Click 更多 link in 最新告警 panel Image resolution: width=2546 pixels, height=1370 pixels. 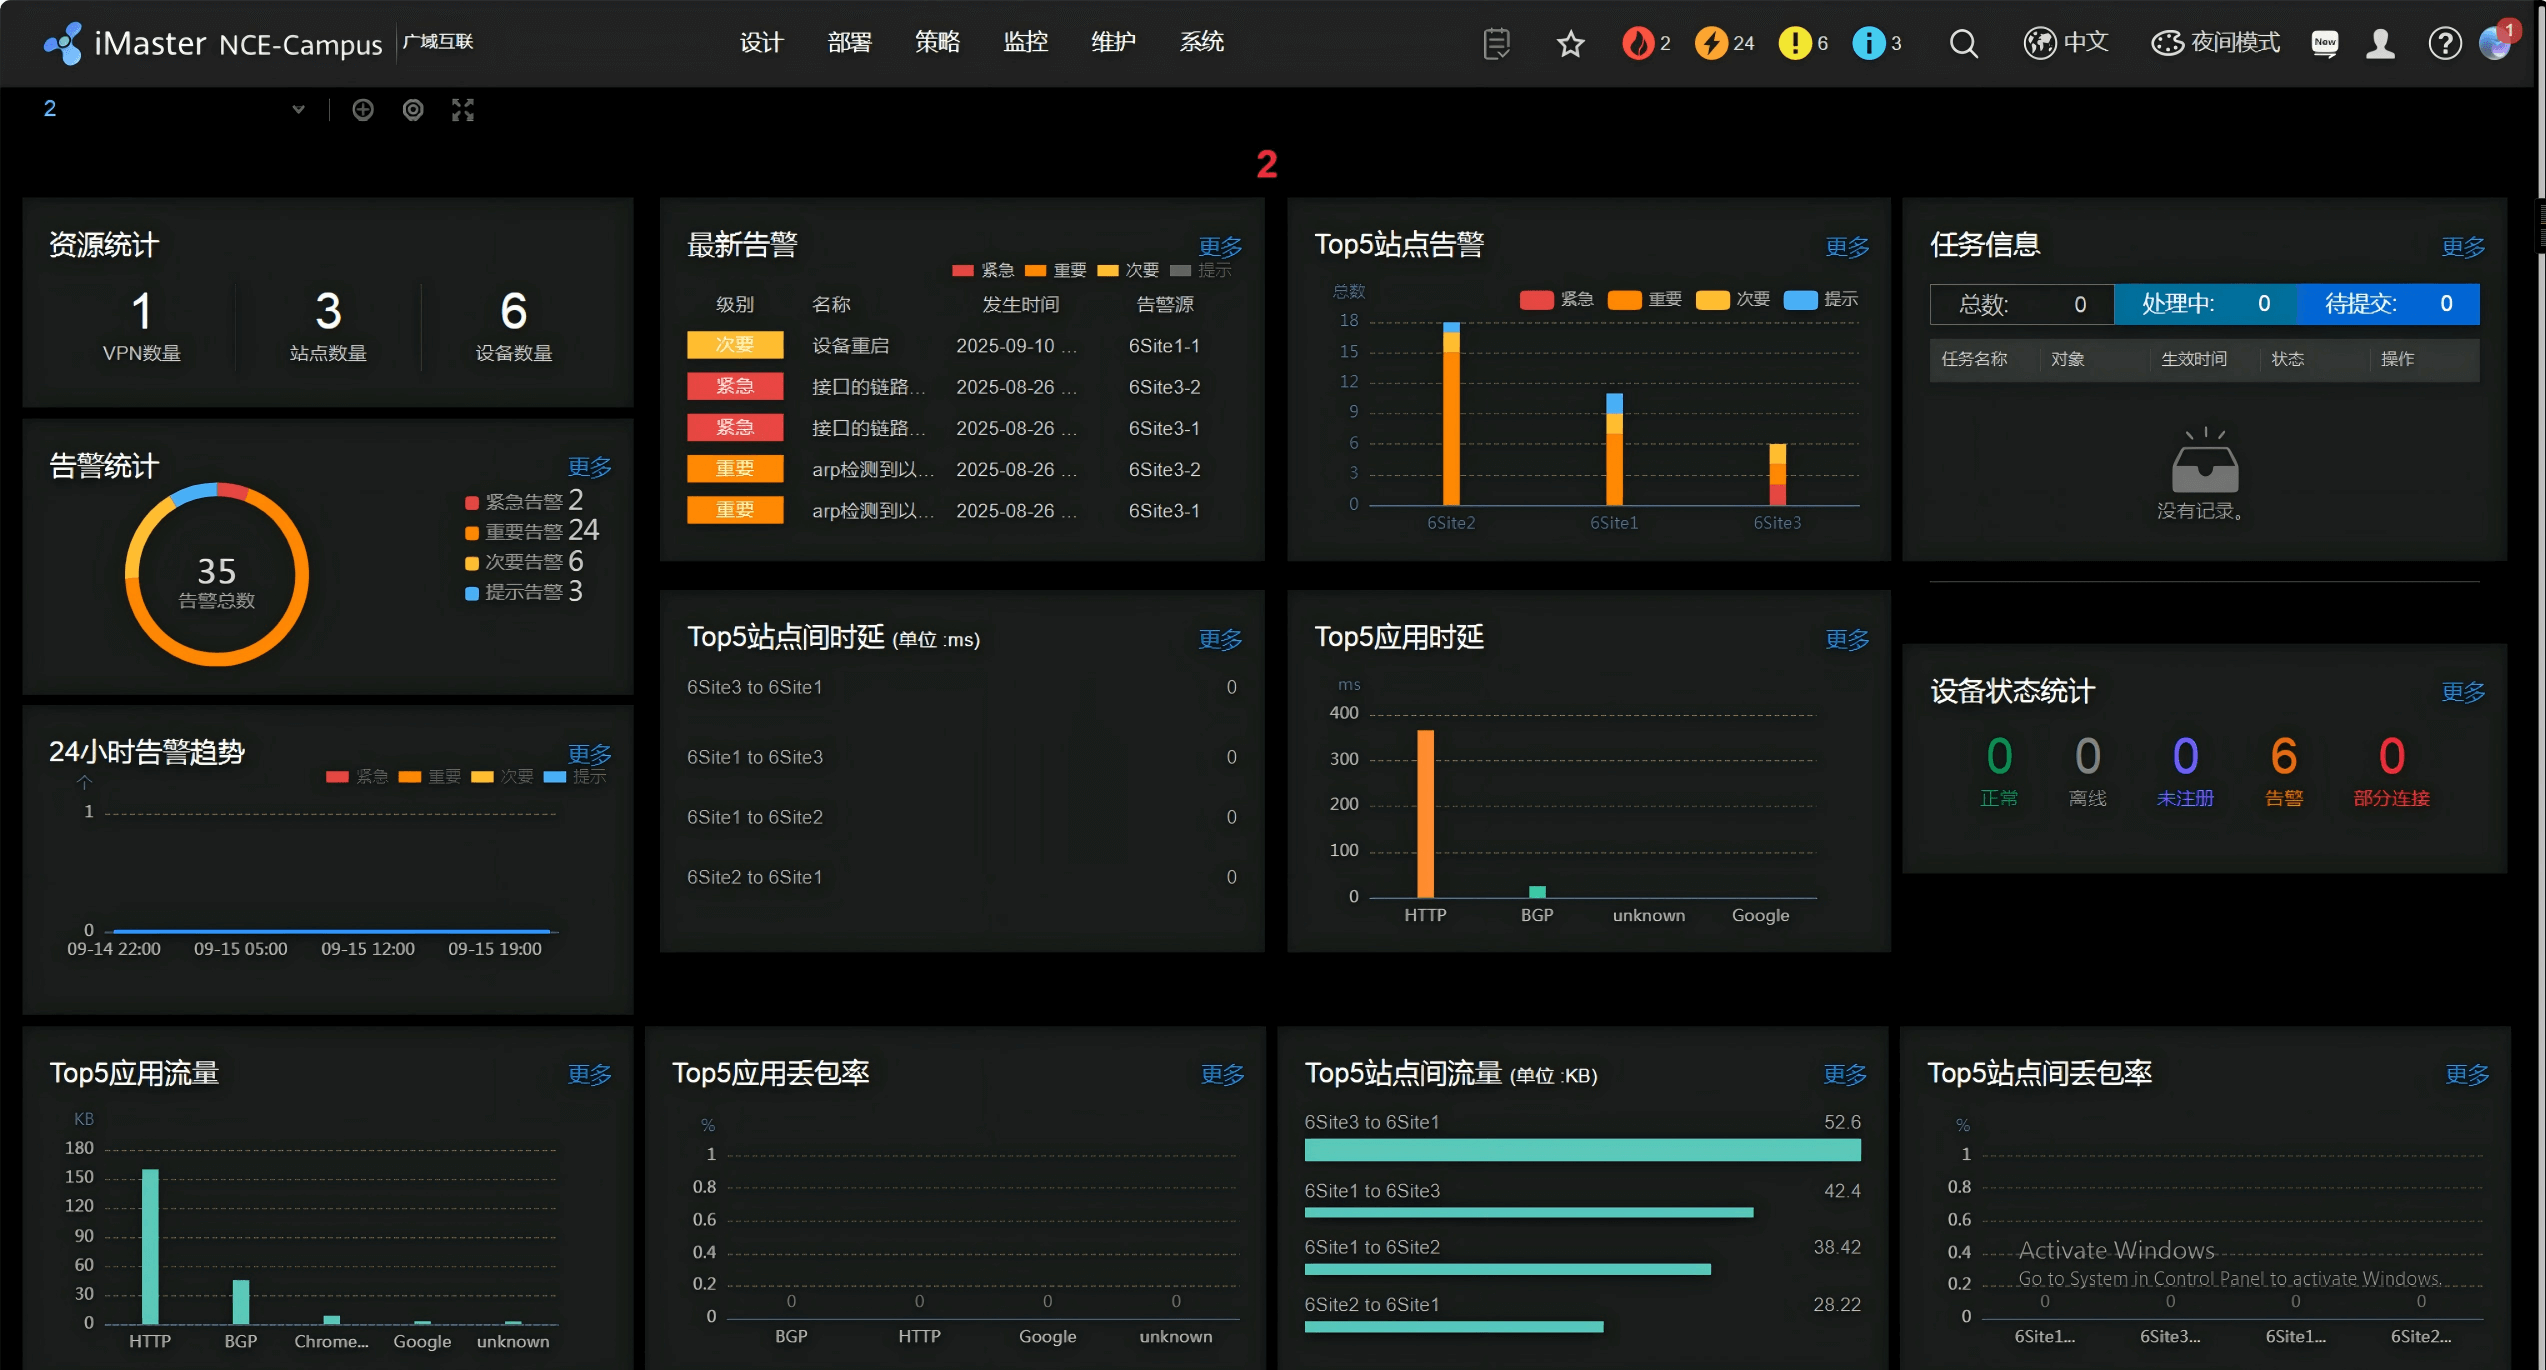pos(1220,246)
